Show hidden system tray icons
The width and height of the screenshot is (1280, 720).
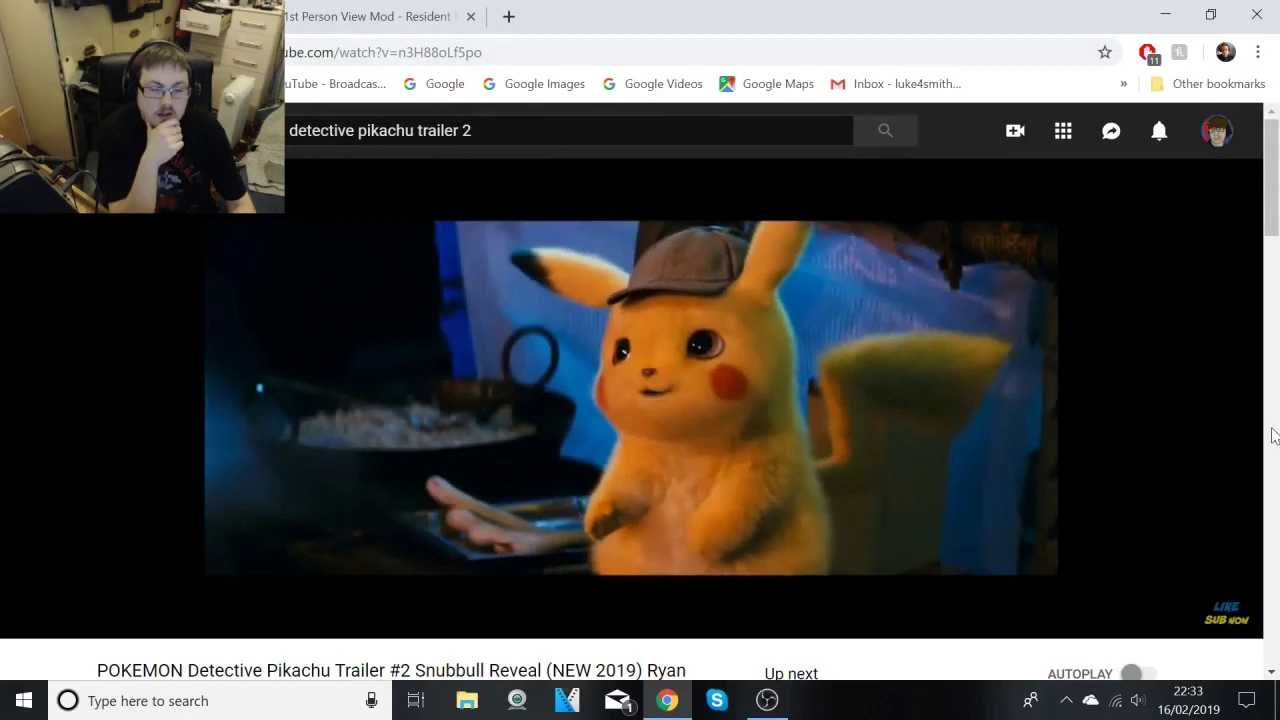[1066, 700]
